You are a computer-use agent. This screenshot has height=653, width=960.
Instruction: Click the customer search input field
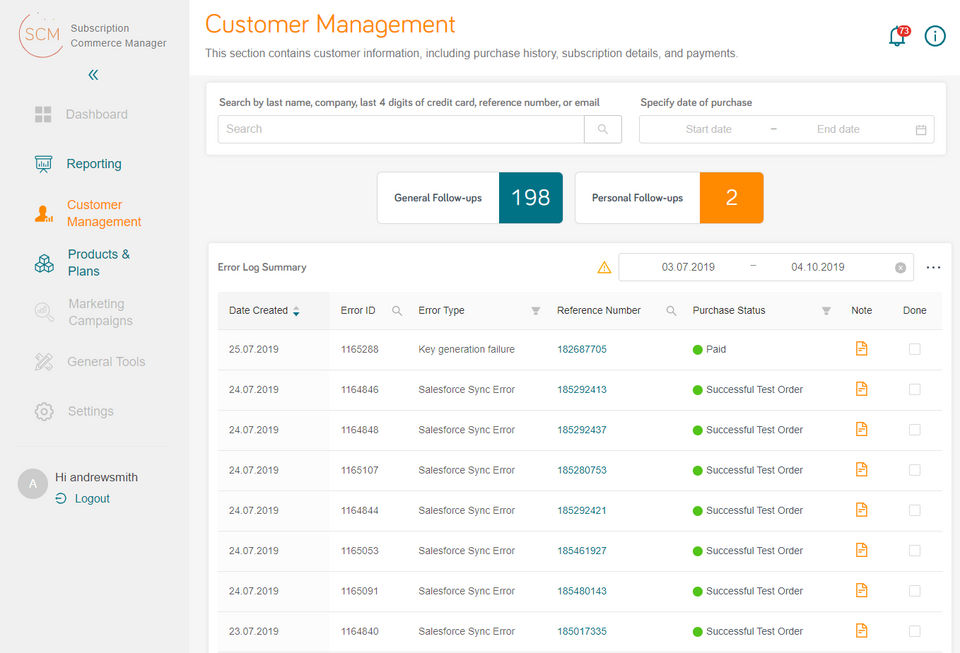point(400,129)
